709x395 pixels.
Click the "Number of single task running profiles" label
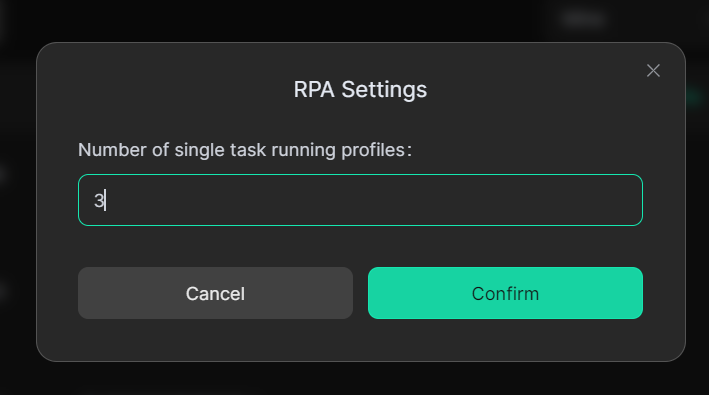(245, 150)
